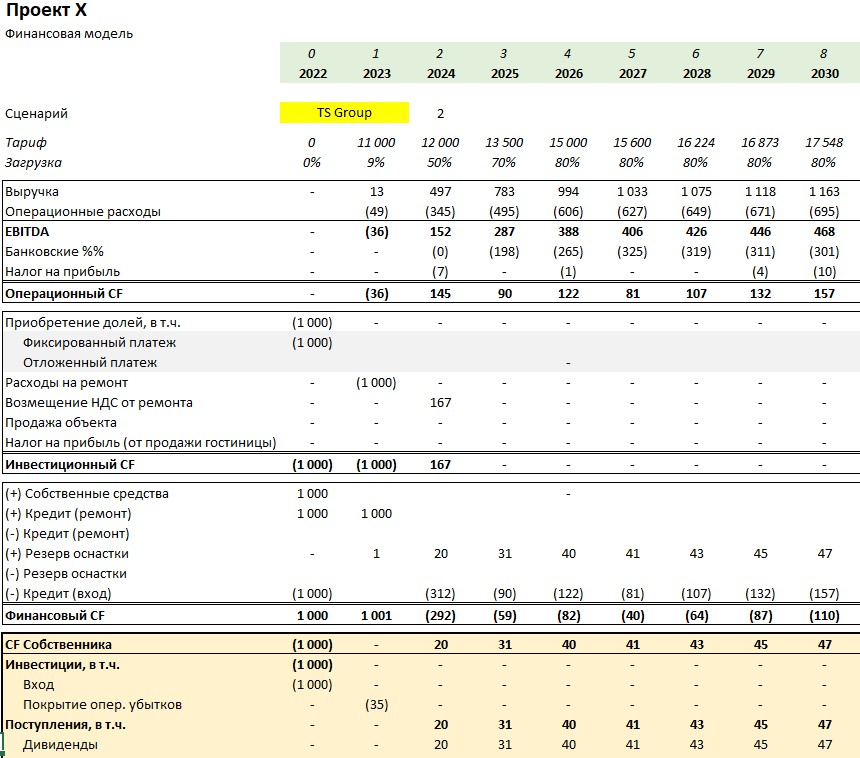The image size is (860, 758).
Task: Select the '(-) Резерв оснастки' row label
Action: [x=66, y=574]
